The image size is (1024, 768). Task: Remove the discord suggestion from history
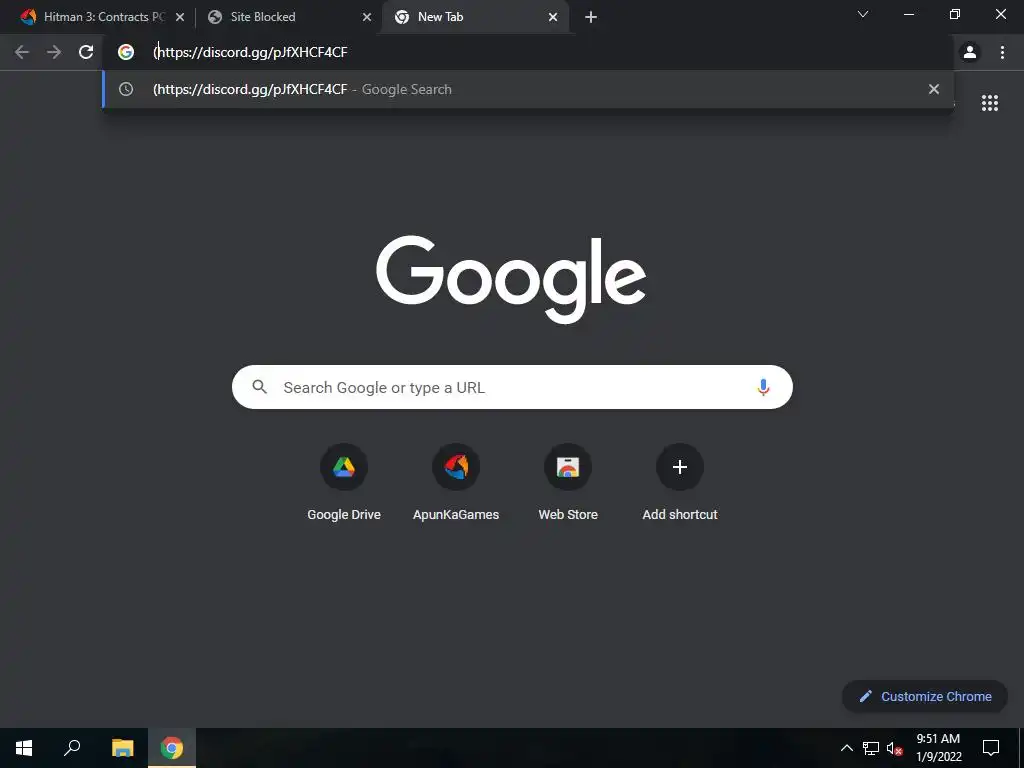pos(934,89)
